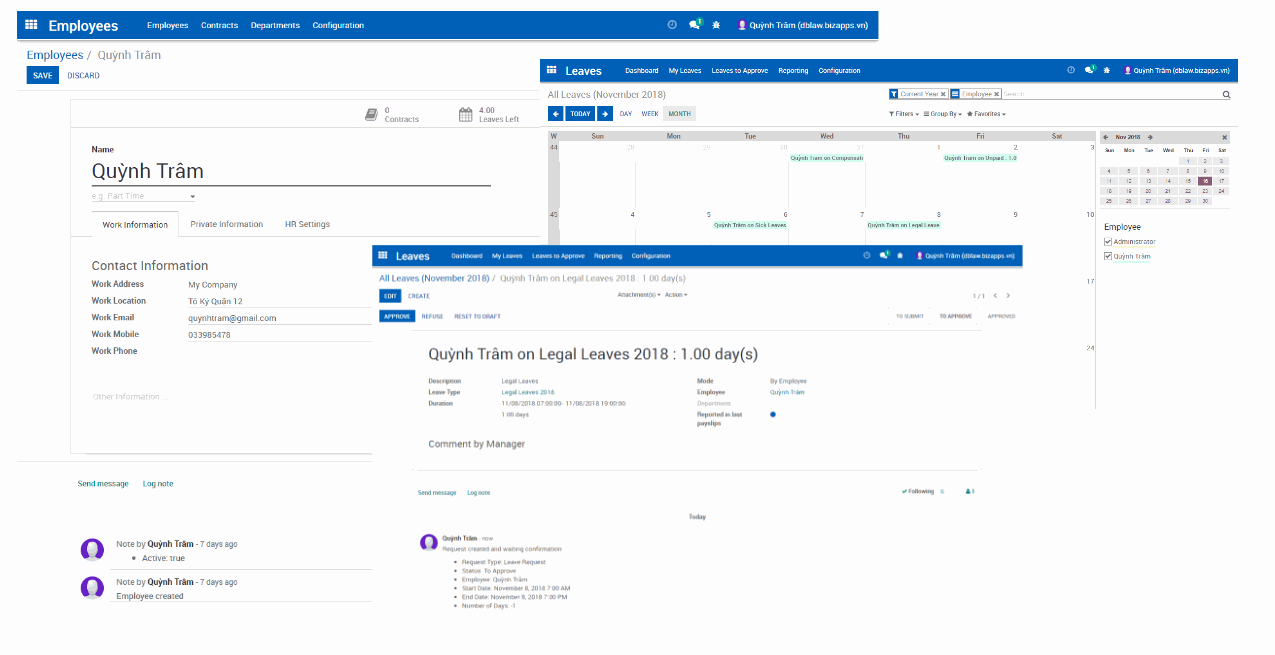1275x655 pixels.
Task: Select November 16 in the mini calendar
Action: (x=1205, y=181)
